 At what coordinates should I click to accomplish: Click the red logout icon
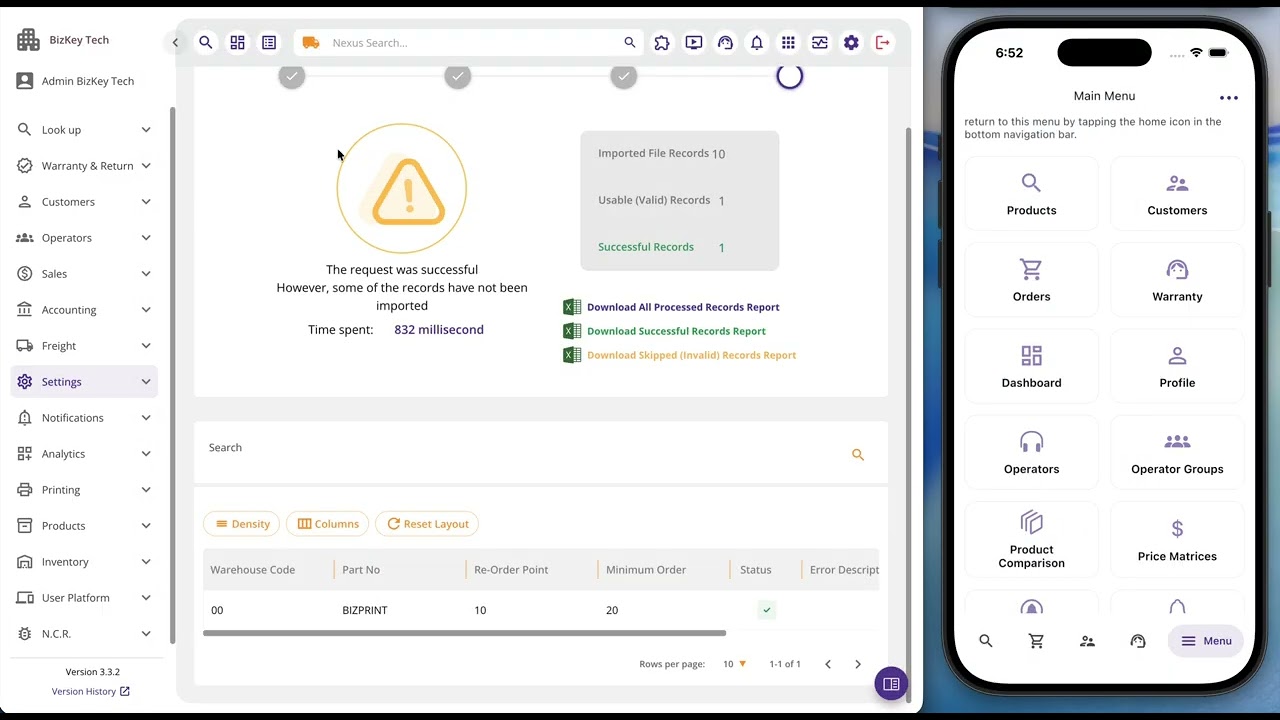tap(883, 42)
